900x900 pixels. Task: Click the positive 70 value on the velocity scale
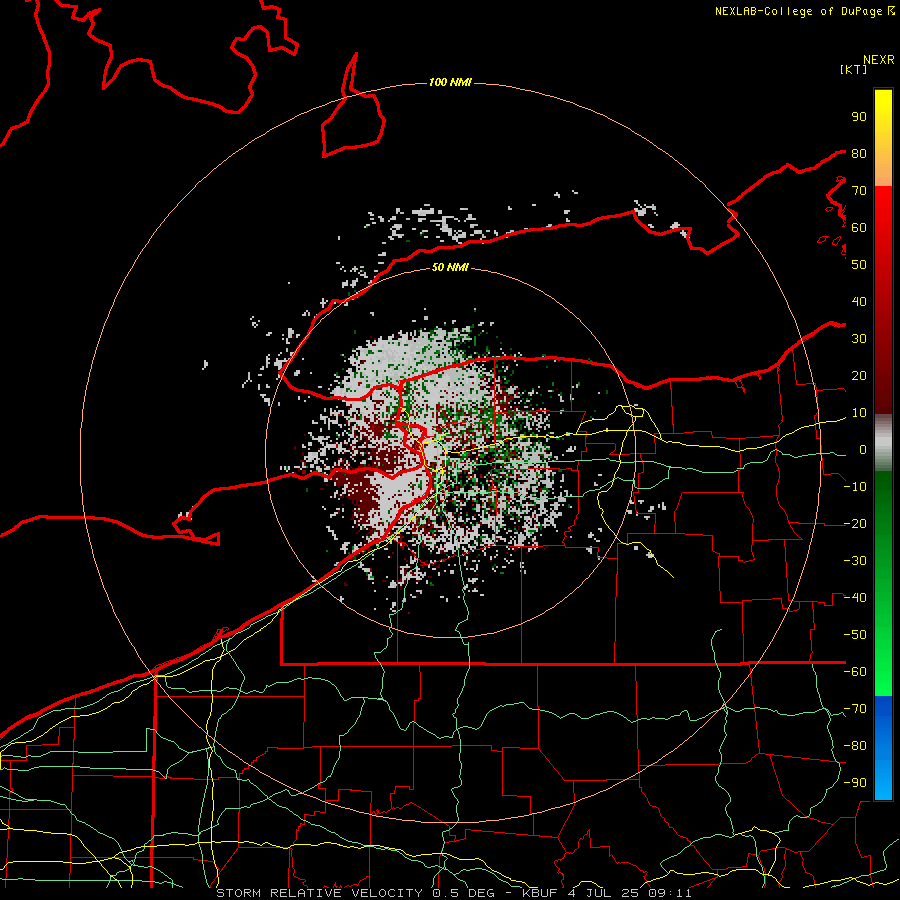point(859,191)
